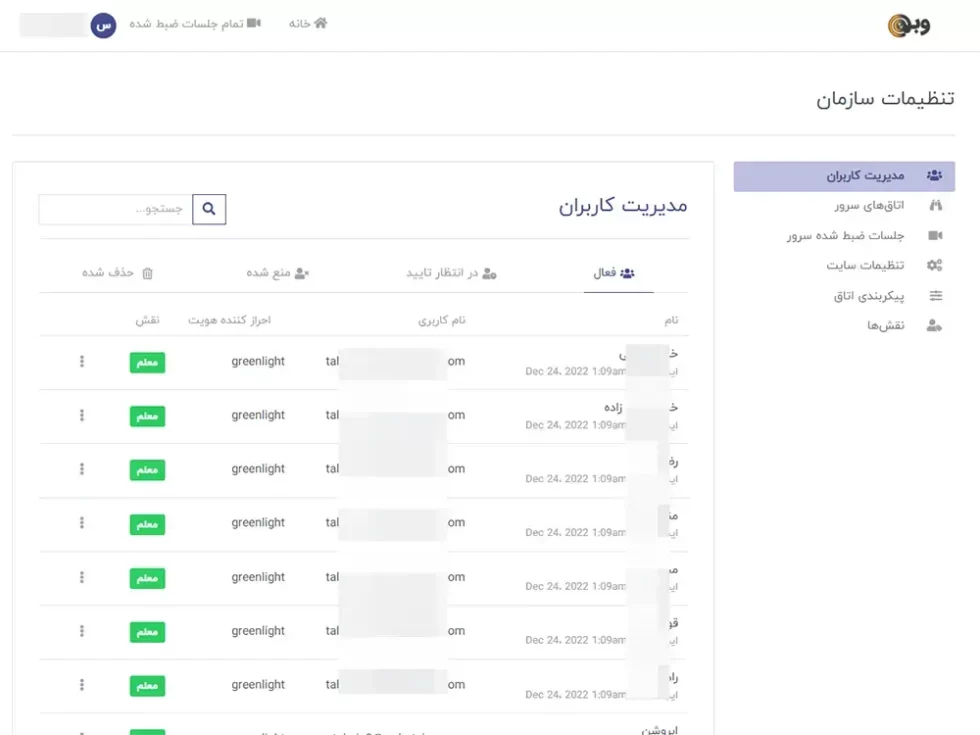Open پیکربندی اتاق room configuration

click(x=868, y=296)
